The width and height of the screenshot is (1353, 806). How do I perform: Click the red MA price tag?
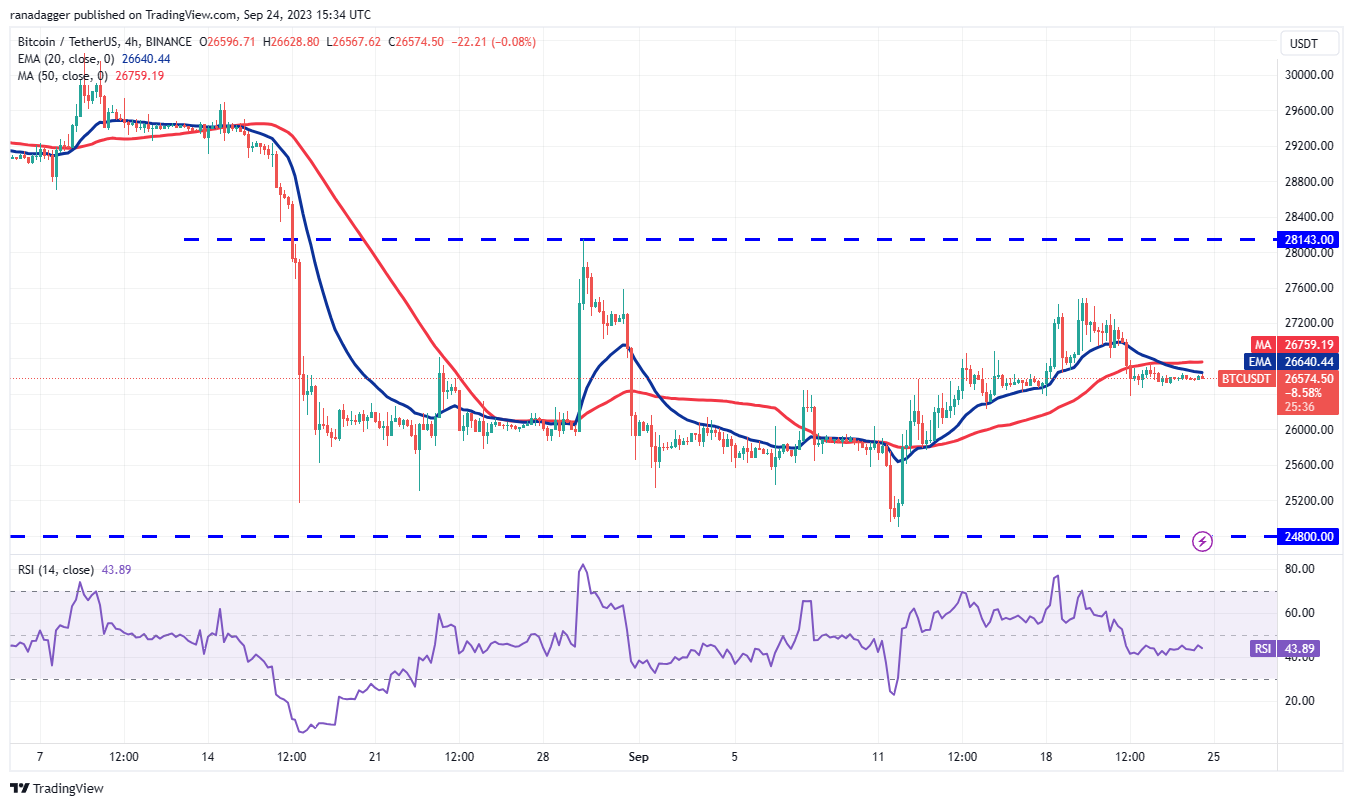click(1260, 343)
